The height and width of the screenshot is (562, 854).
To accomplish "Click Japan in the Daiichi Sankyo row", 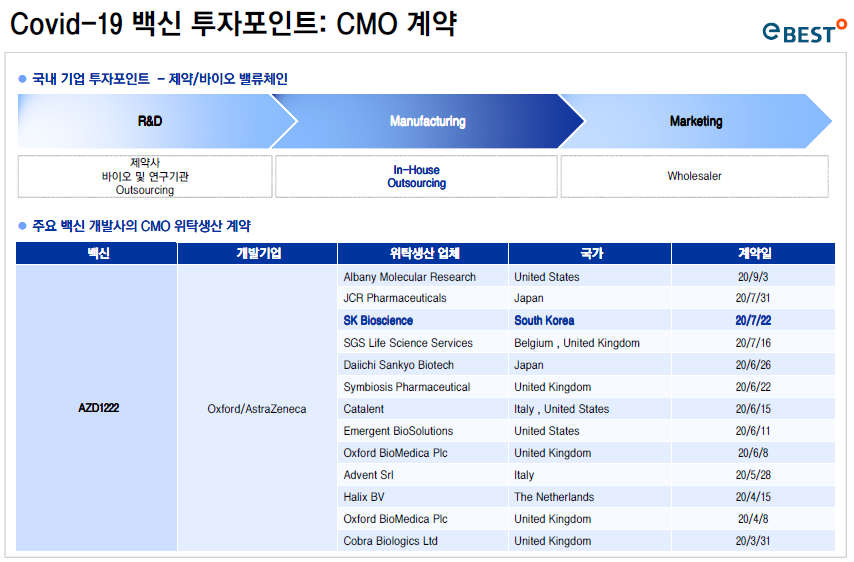I will (x=529, y=365).
